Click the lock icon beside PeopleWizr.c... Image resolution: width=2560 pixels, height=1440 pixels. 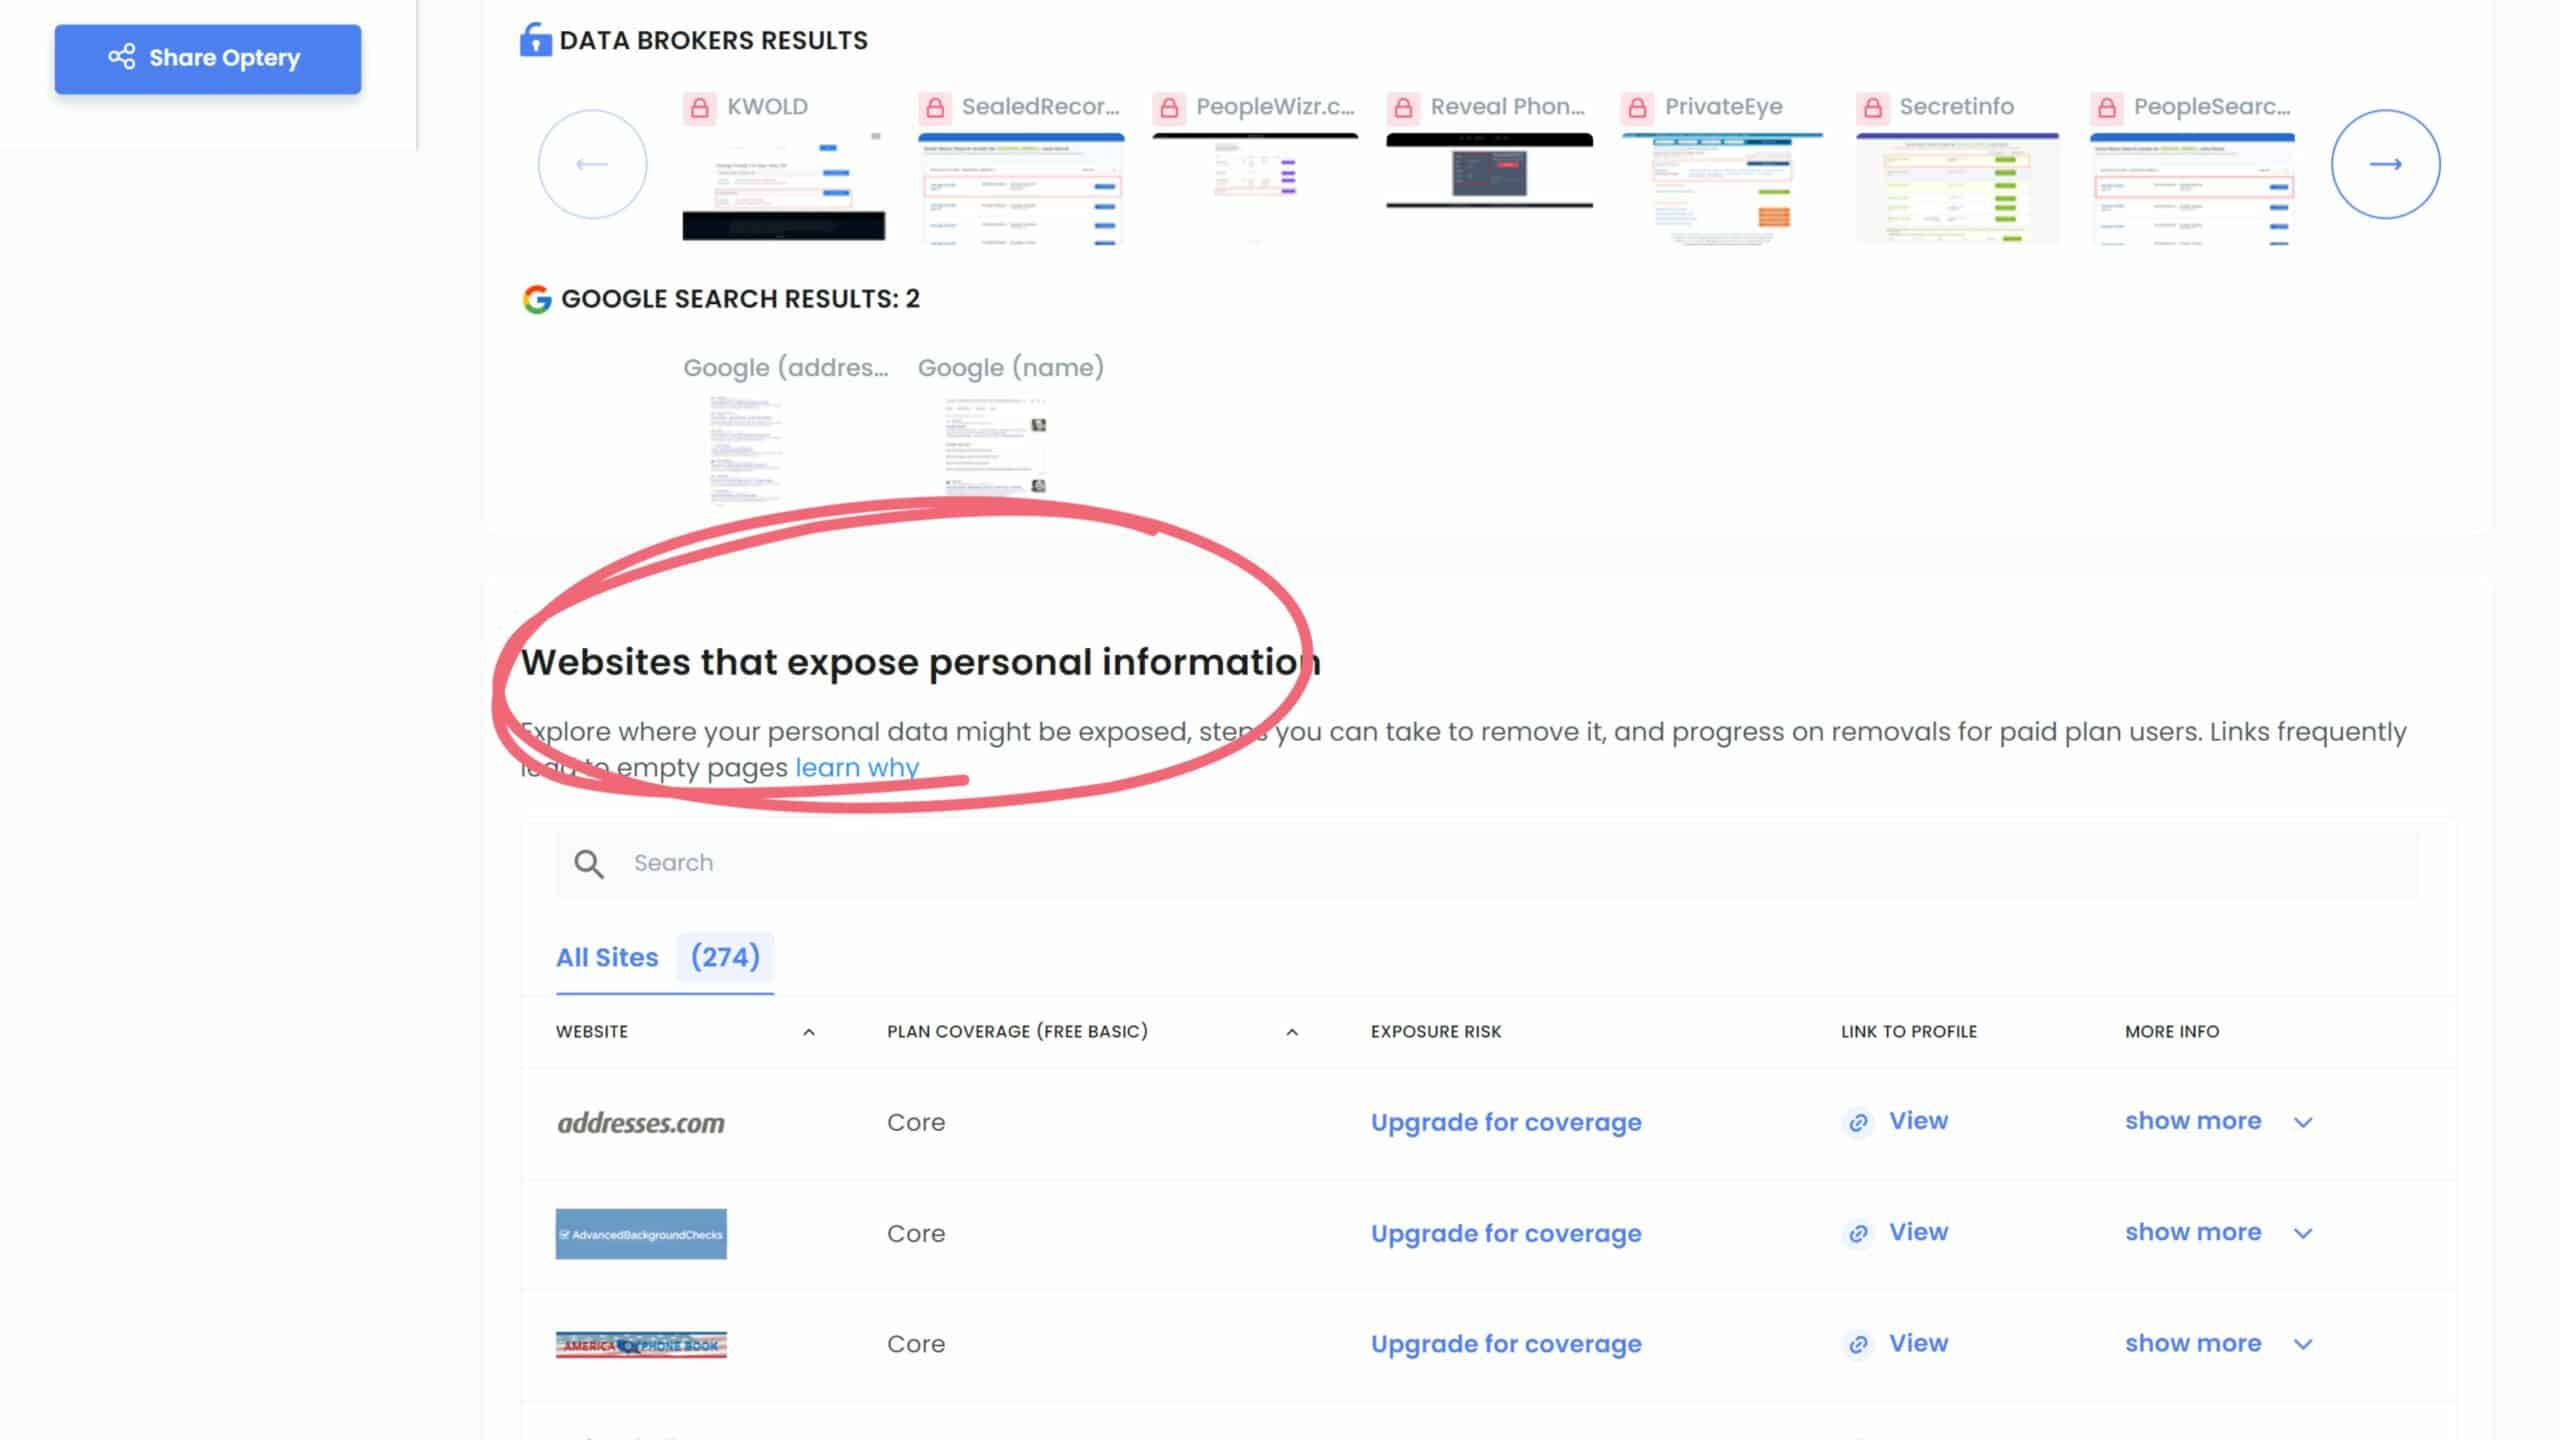point(1169,107)
